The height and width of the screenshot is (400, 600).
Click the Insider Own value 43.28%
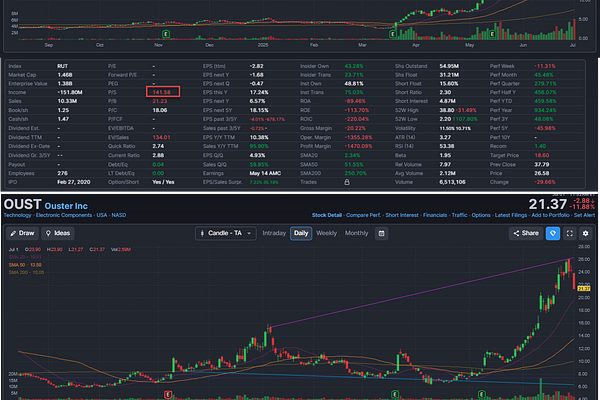(354, 66)
